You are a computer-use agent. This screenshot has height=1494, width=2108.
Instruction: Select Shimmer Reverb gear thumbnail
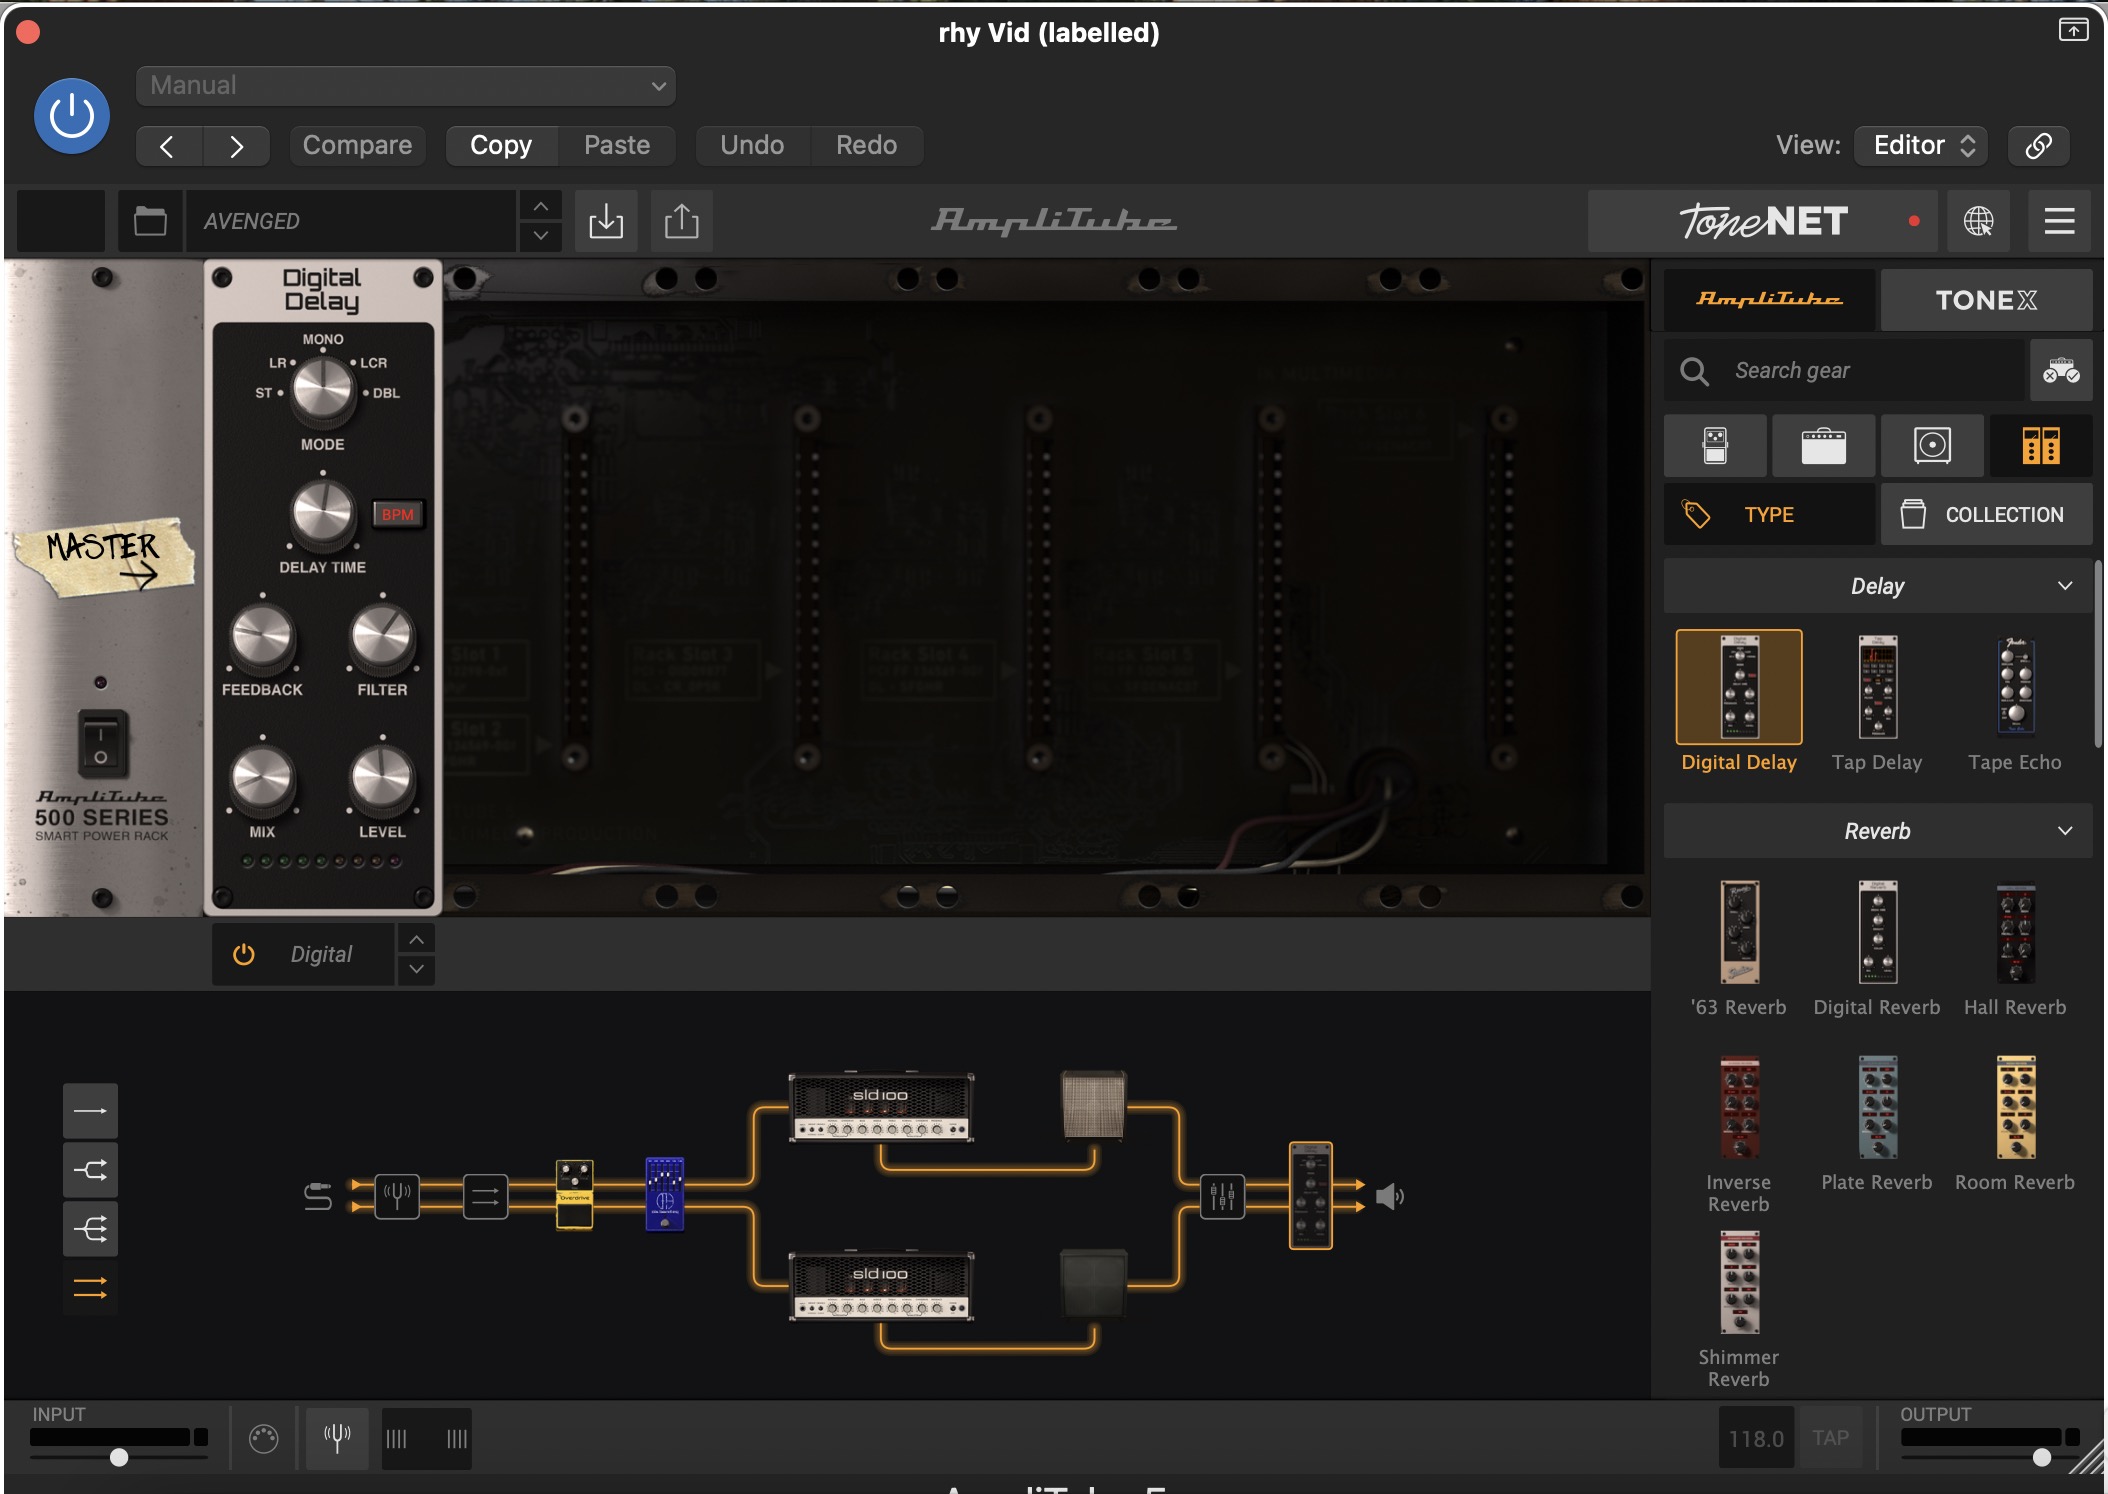click(x=1739, y=1282)
